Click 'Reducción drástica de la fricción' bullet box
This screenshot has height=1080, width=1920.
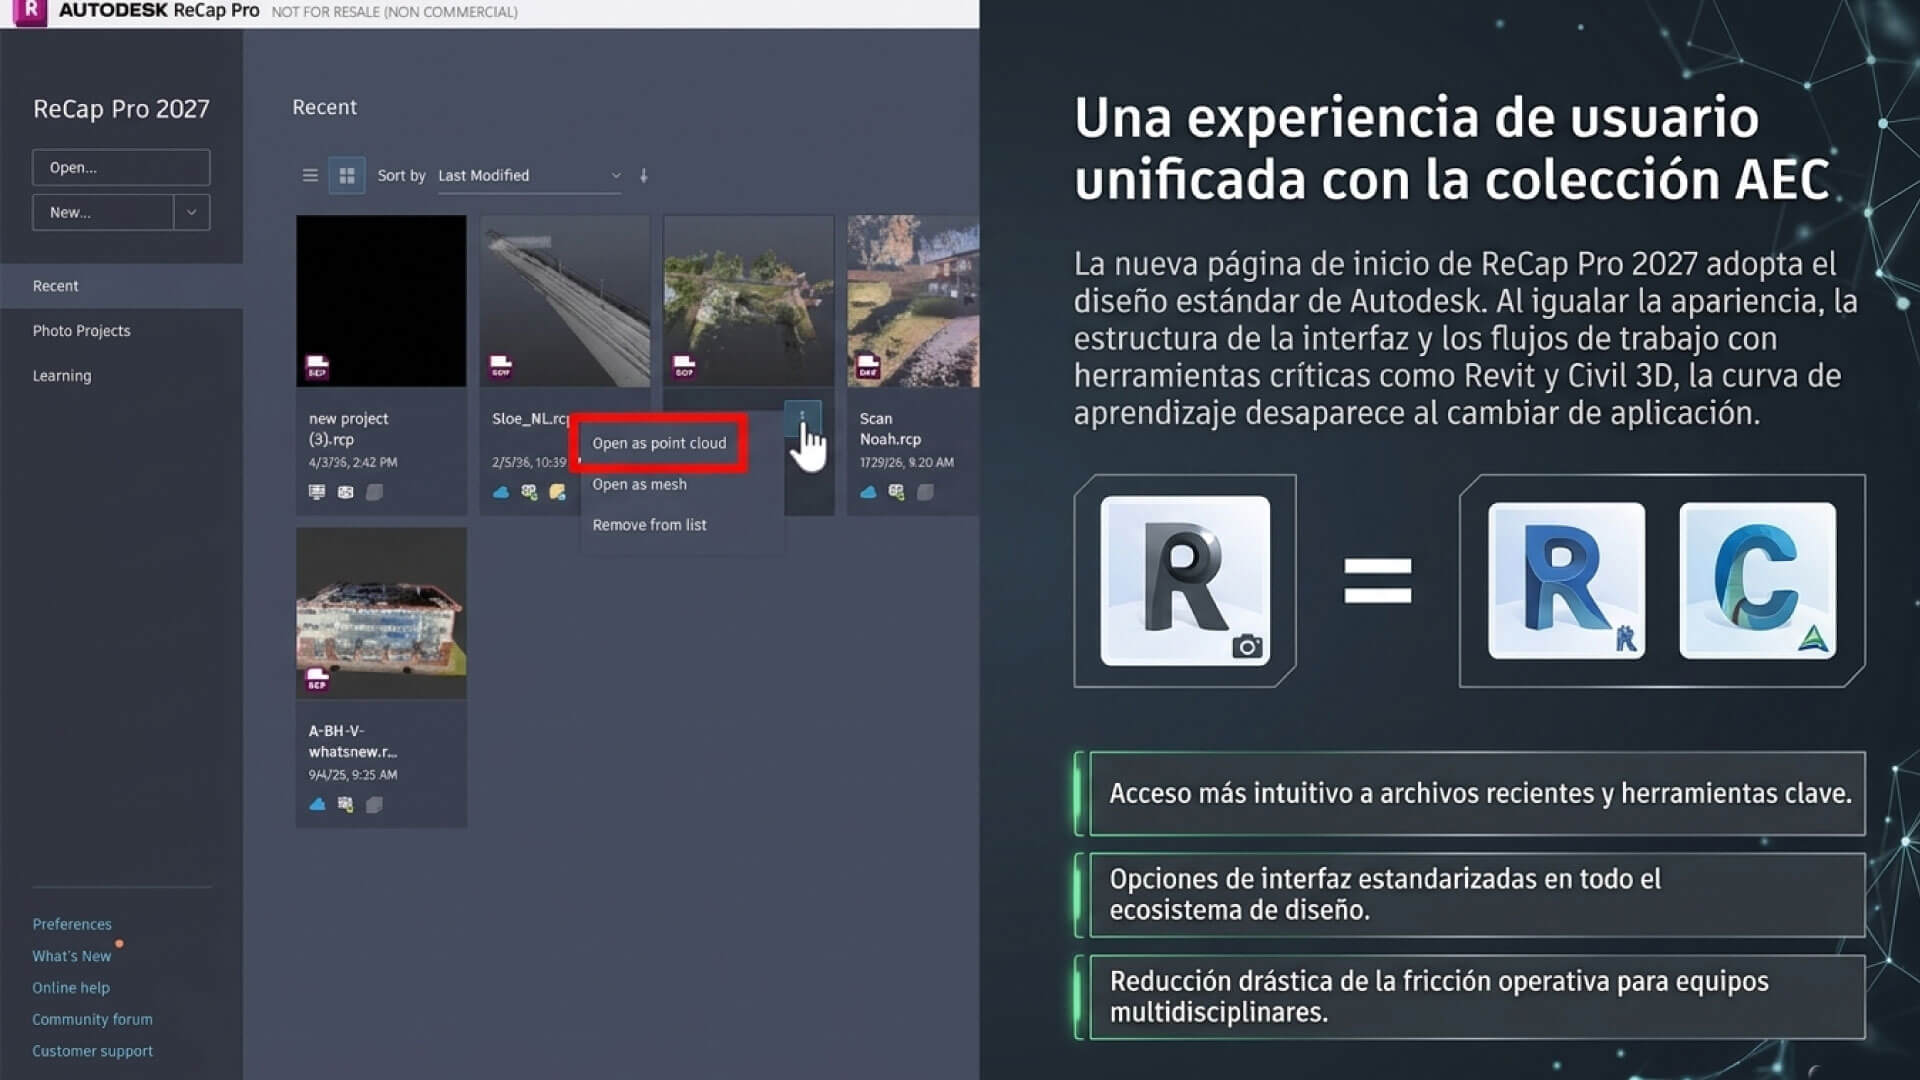[1477, 997]
